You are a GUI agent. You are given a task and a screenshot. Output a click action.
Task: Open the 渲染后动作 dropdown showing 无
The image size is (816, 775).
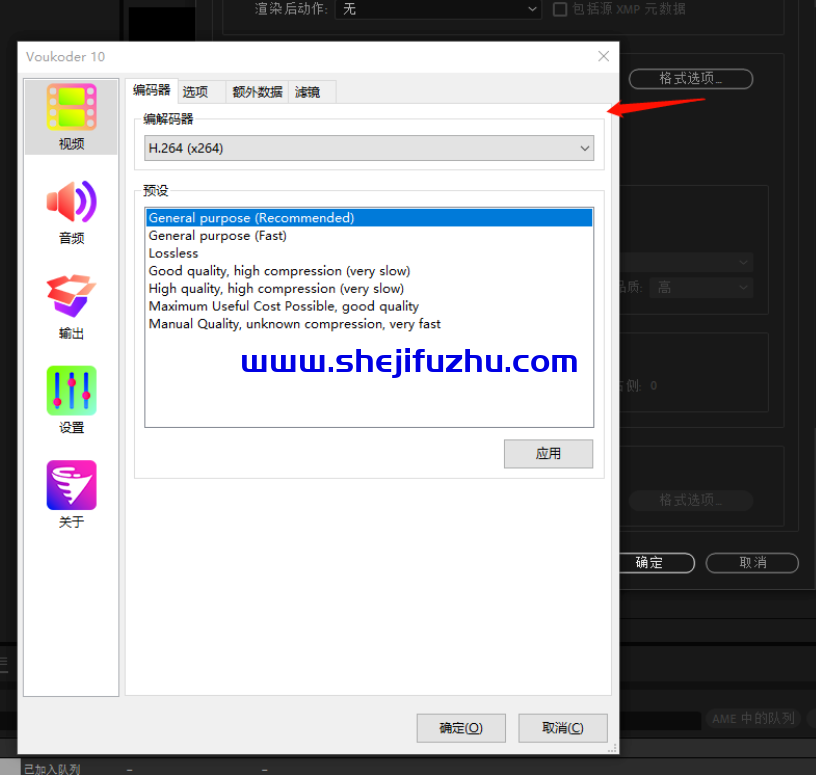pyautogui.click(x=438, y=9)
